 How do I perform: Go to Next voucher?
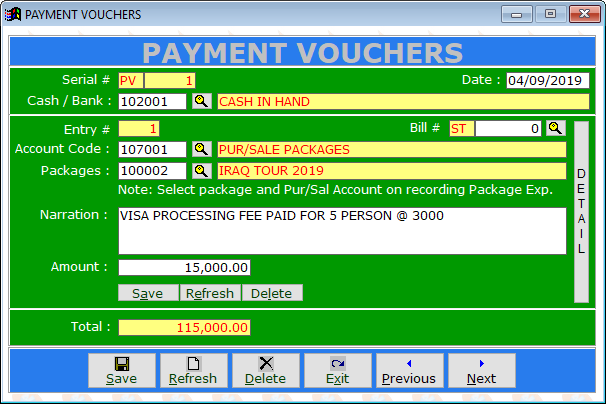(x=482, y=370)
